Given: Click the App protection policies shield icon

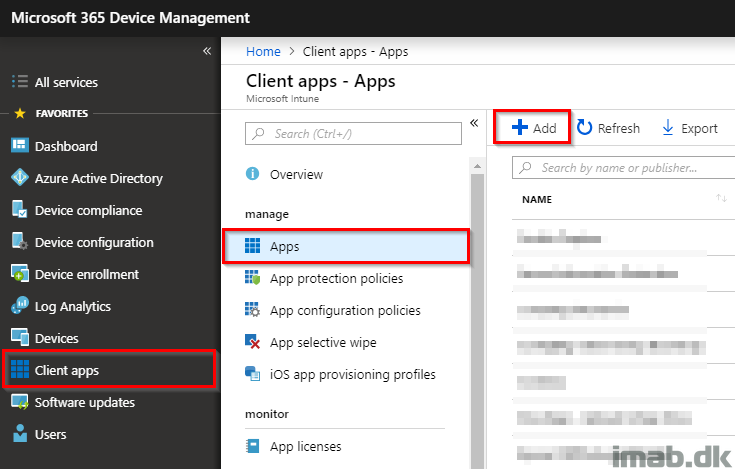Looking at the screenshot, I should tap(252, 277).
